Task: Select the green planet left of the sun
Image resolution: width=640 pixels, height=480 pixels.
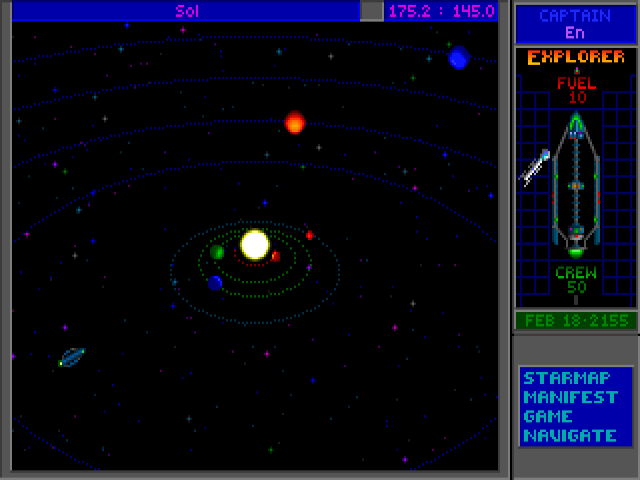Action: 217,252
